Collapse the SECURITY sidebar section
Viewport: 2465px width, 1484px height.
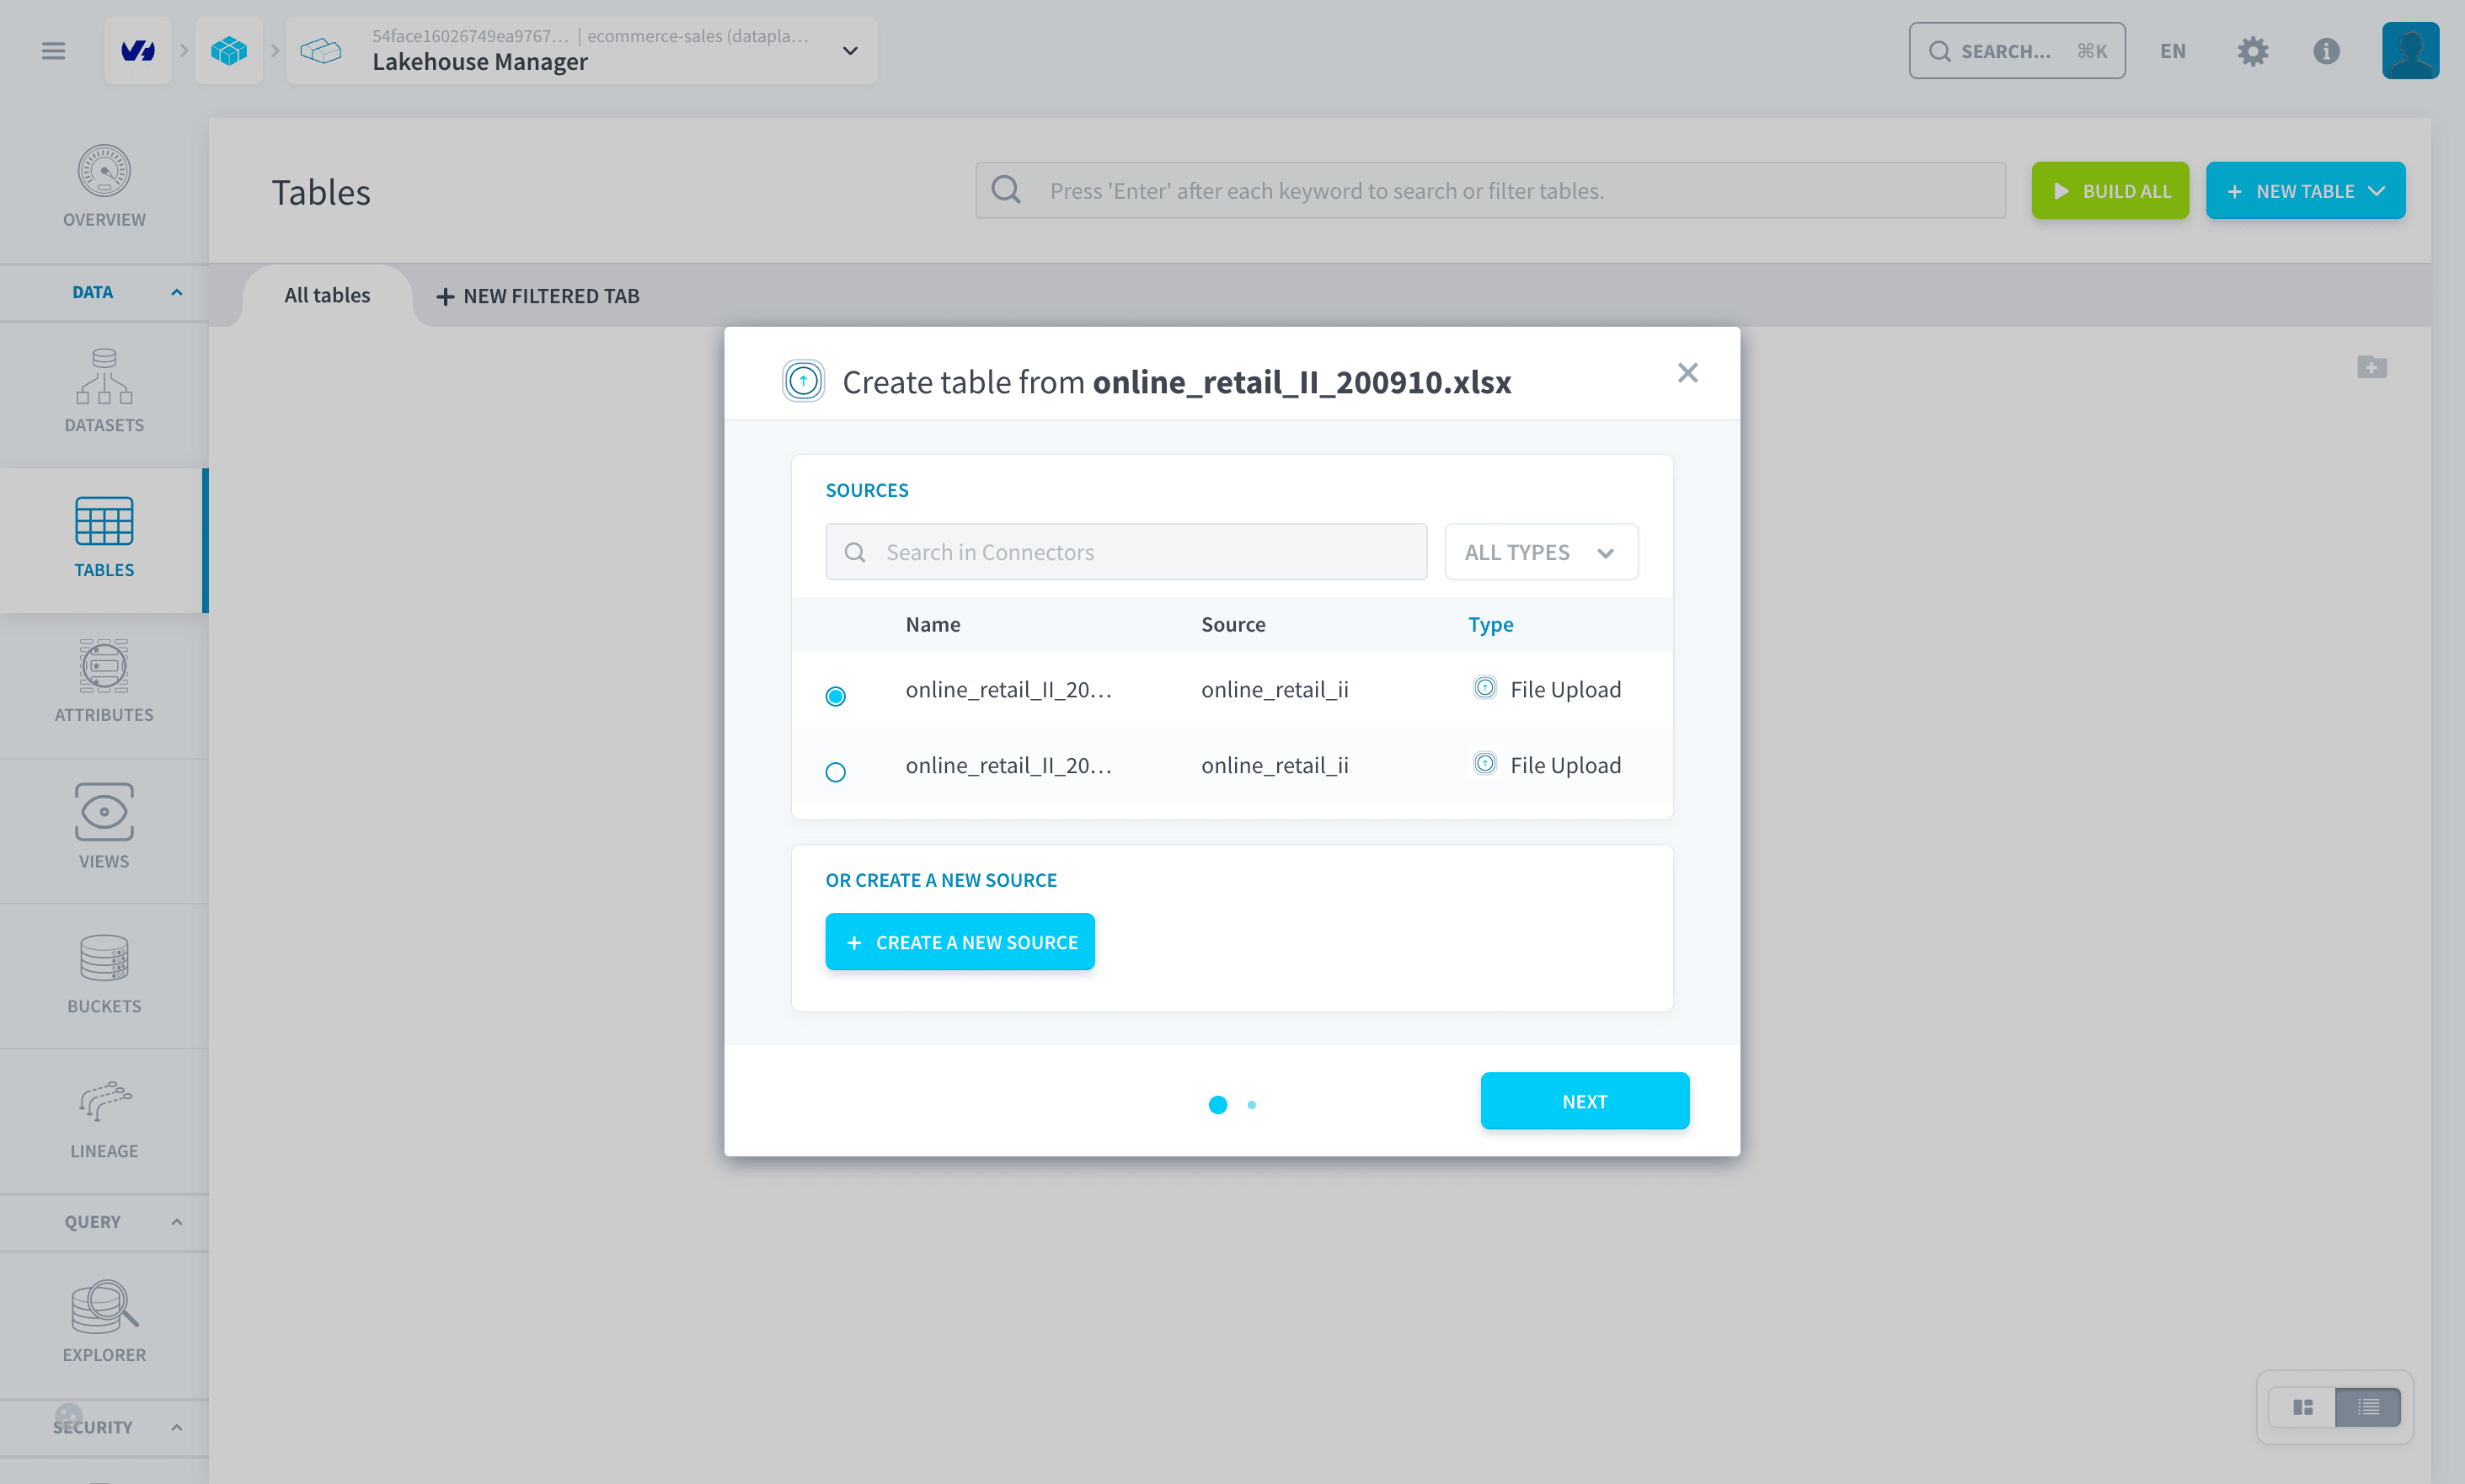pyautogui.click(x=104, y=1427)
